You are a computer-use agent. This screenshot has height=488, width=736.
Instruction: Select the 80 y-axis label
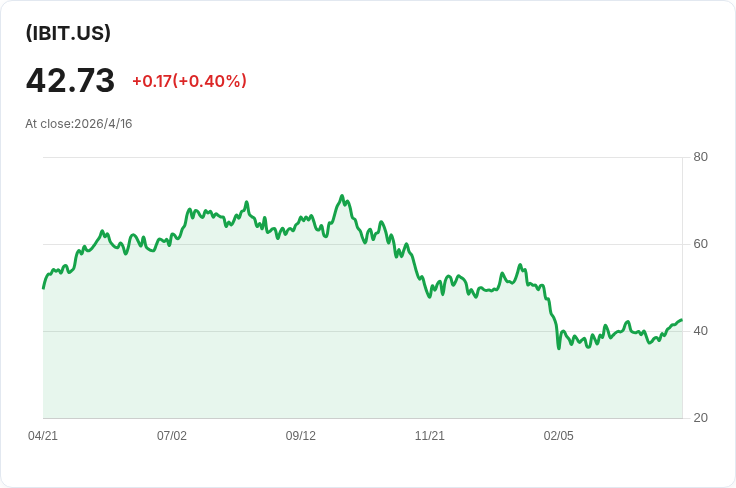700,157
